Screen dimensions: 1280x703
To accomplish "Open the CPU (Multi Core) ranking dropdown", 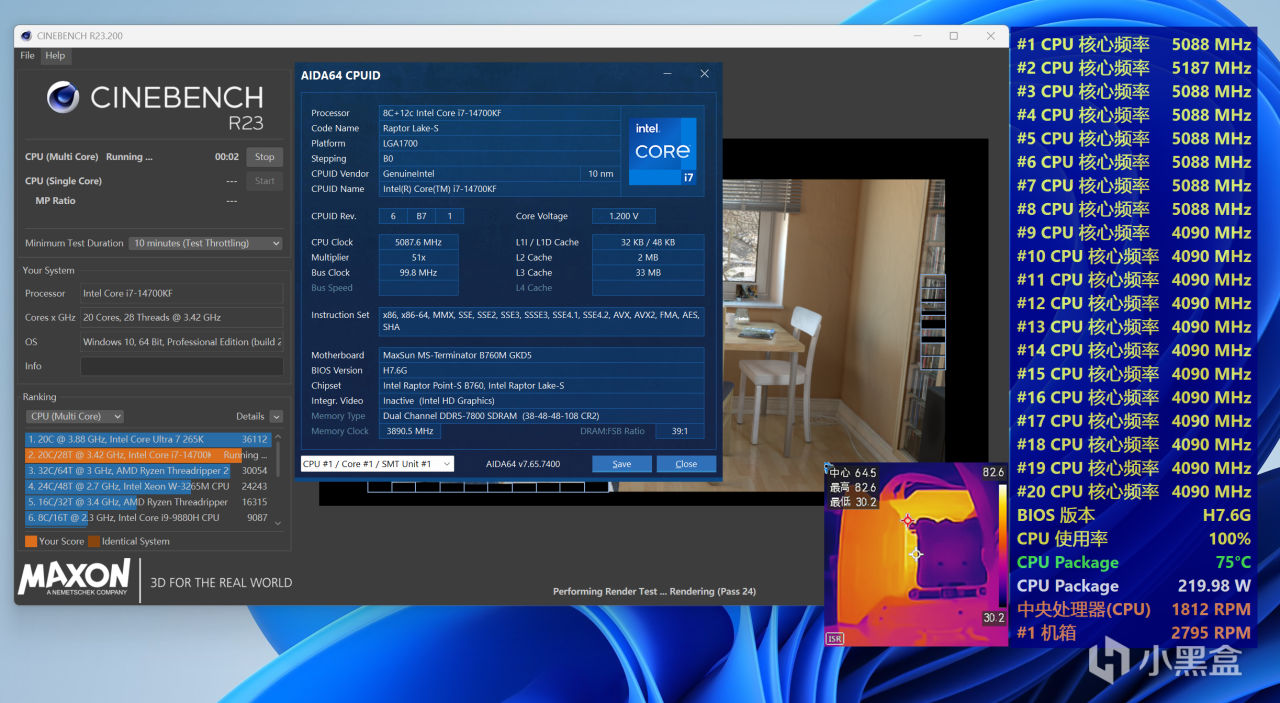I will tap(76, 416).
